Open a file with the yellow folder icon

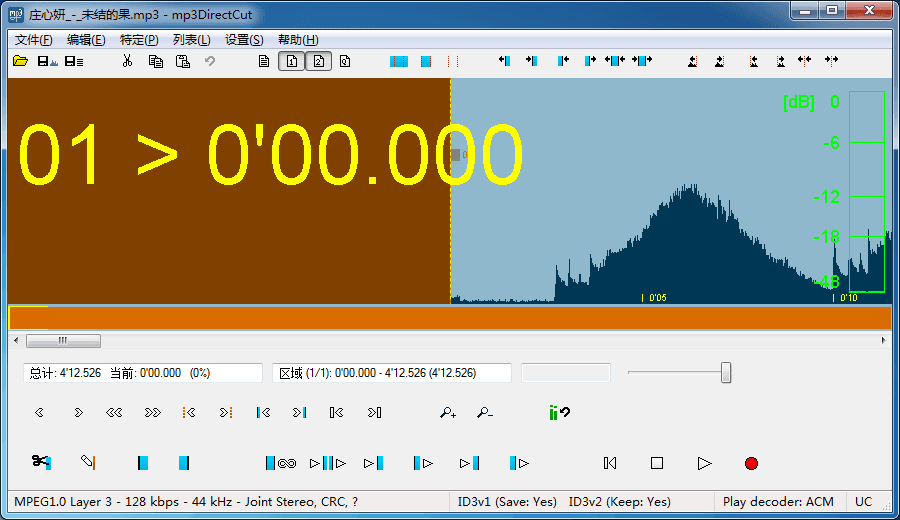point(20,61)
